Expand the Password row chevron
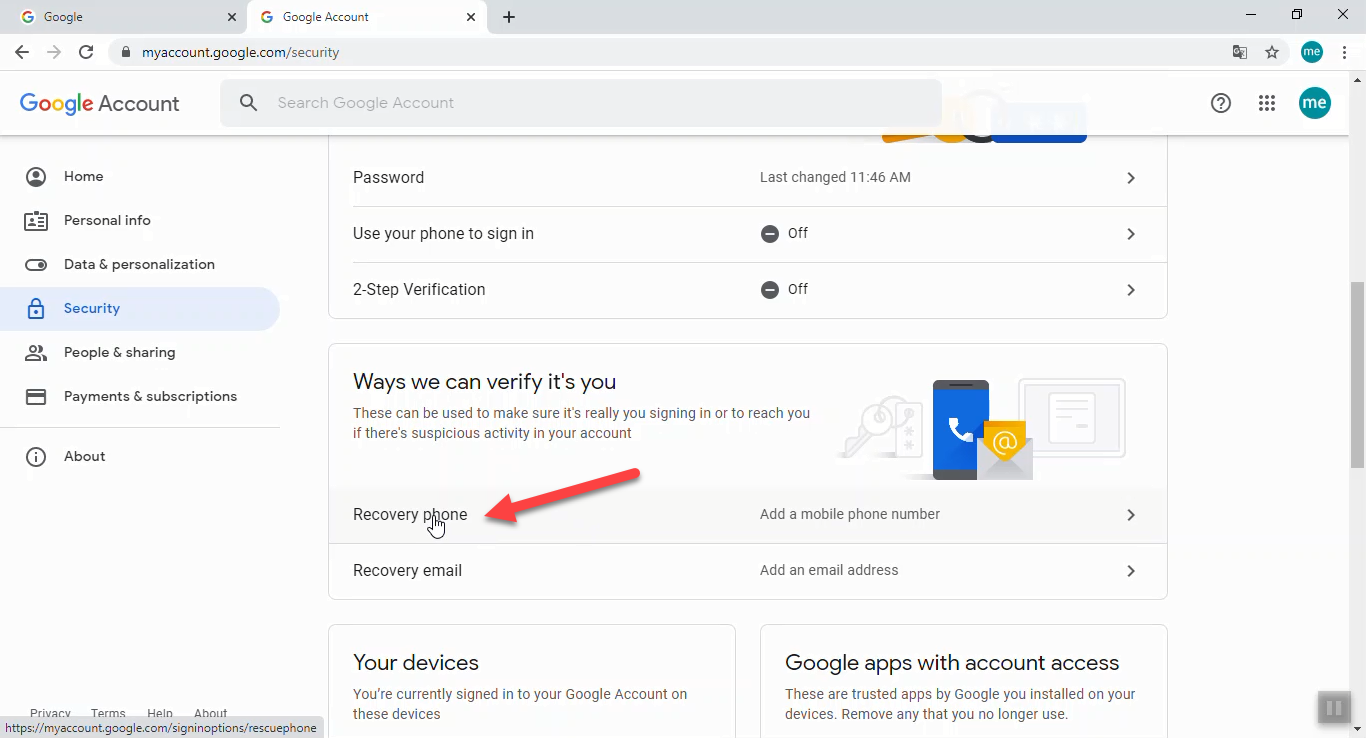The height and width of the screenshot is (738, 1366). pos(1131,177)
